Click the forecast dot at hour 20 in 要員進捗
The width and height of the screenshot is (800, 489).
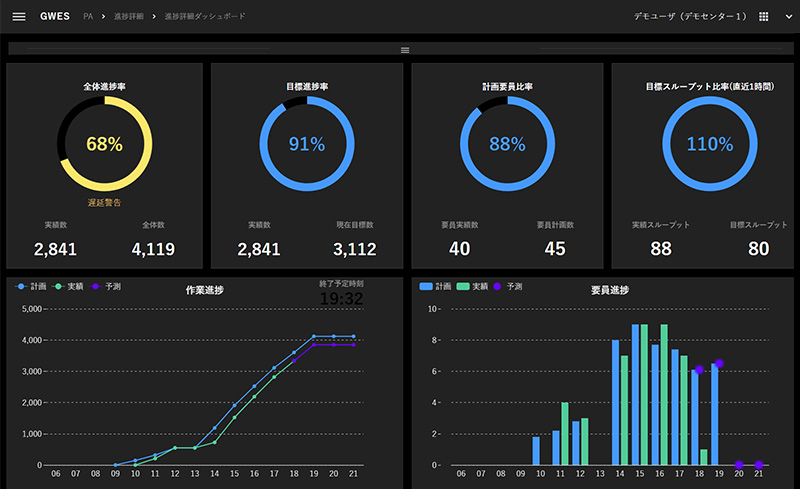[739, 464]
